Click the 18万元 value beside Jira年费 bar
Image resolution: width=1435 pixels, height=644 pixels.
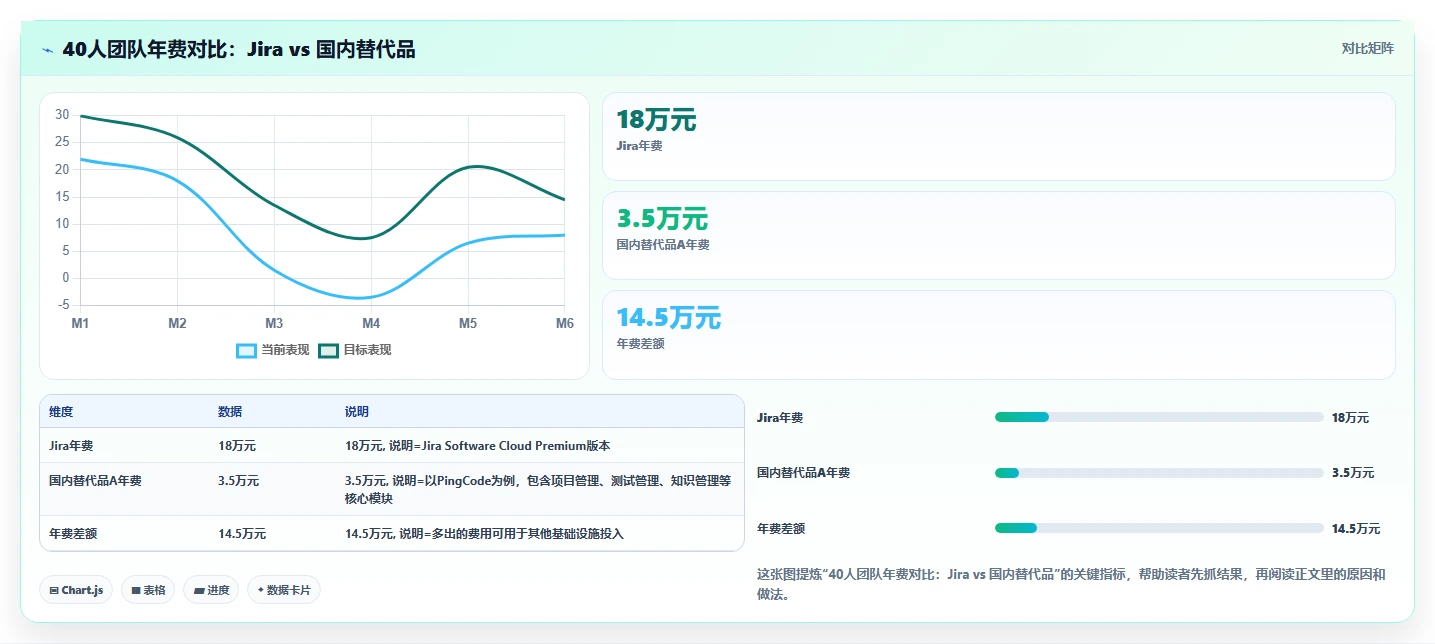(1350, 417)
